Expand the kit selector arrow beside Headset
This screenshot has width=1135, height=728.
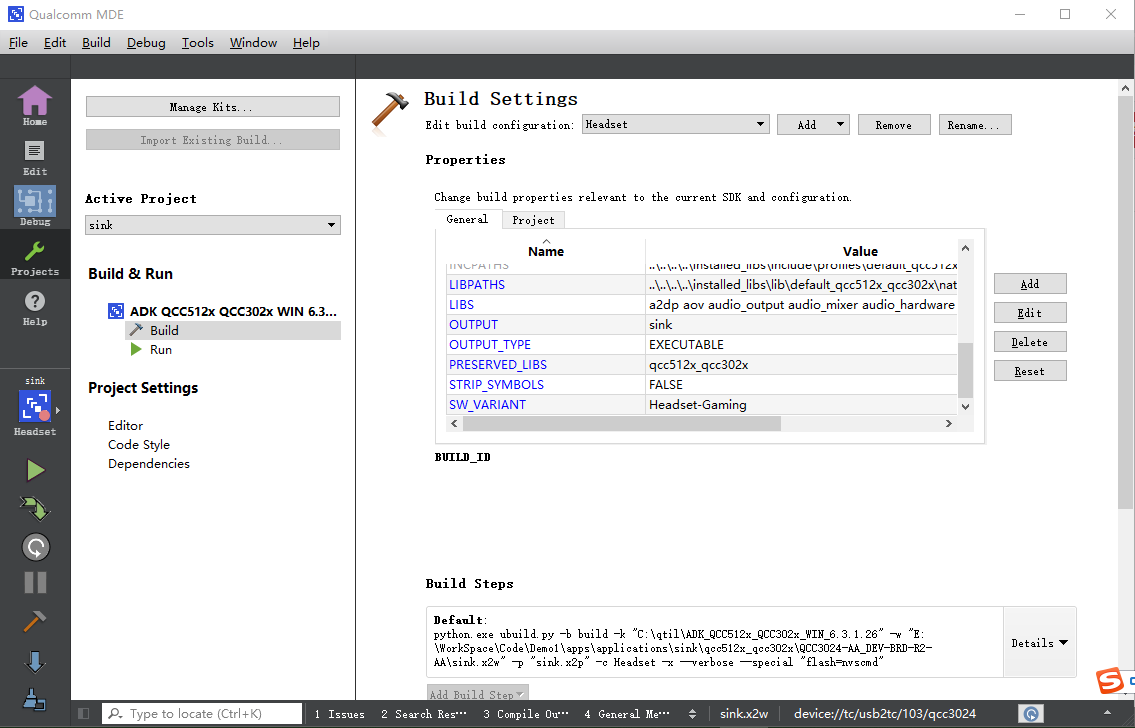click(58, 410)
